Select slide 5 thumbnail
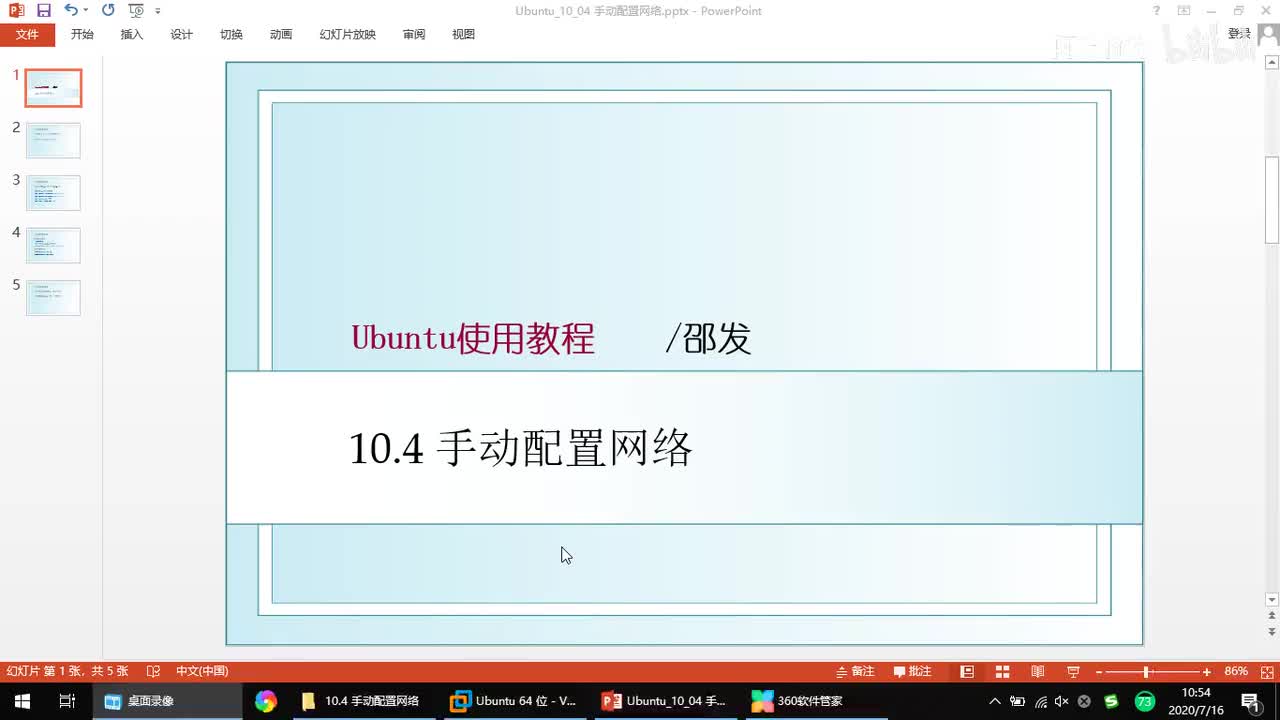1280x720 pixels. [53, 297]
